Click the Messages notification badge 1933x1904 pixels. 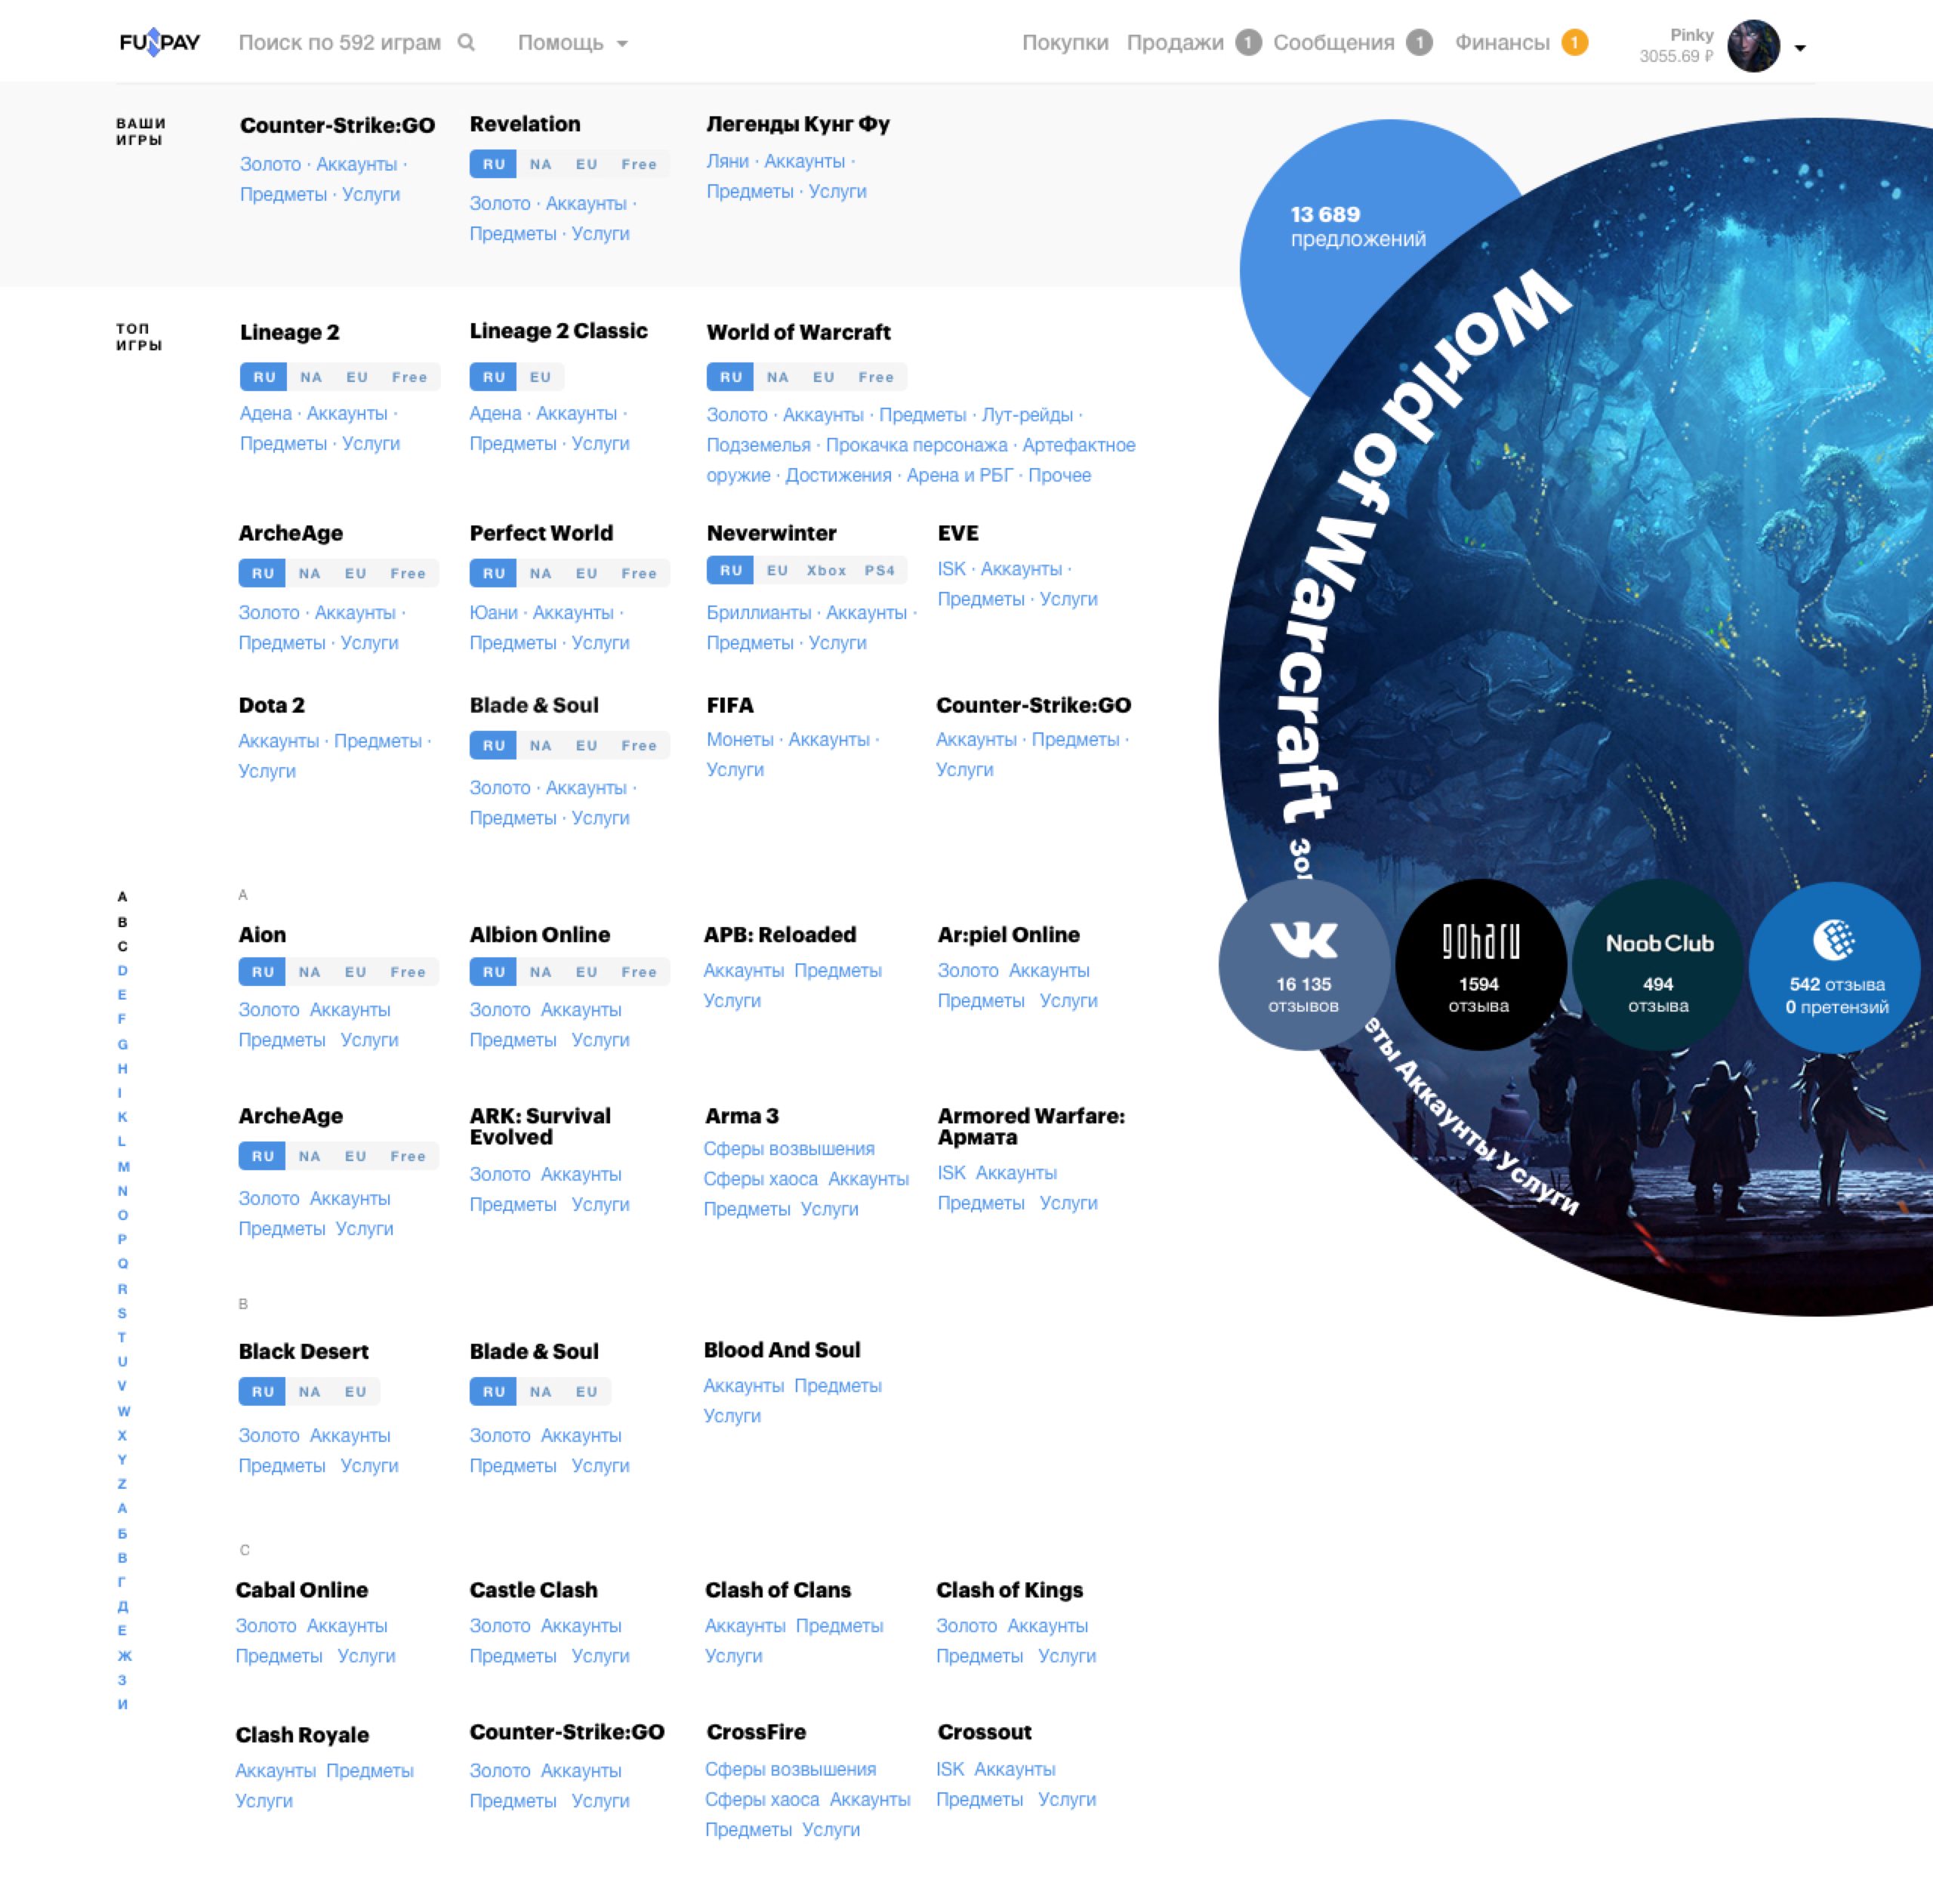click(x=1419, y=42)
